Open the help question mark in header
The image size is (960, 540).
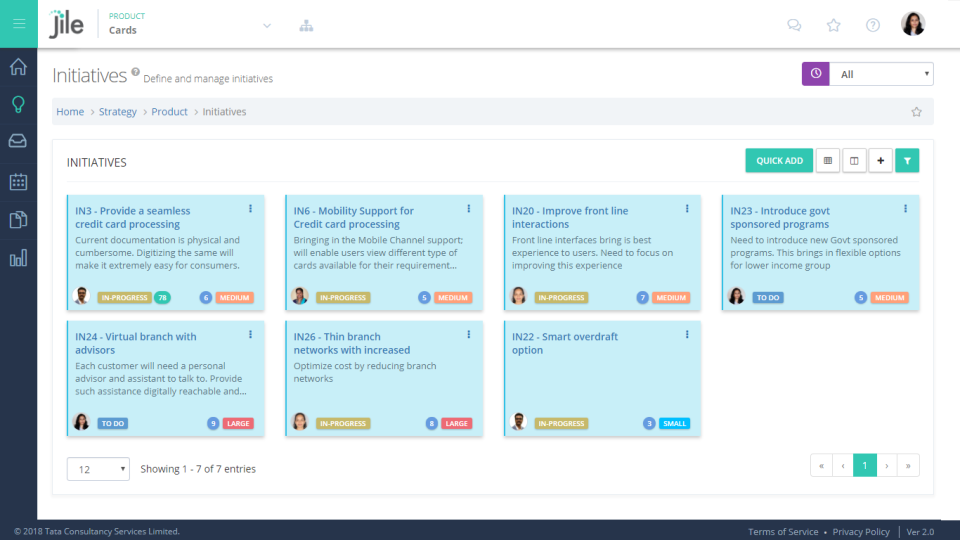point(872,25)
